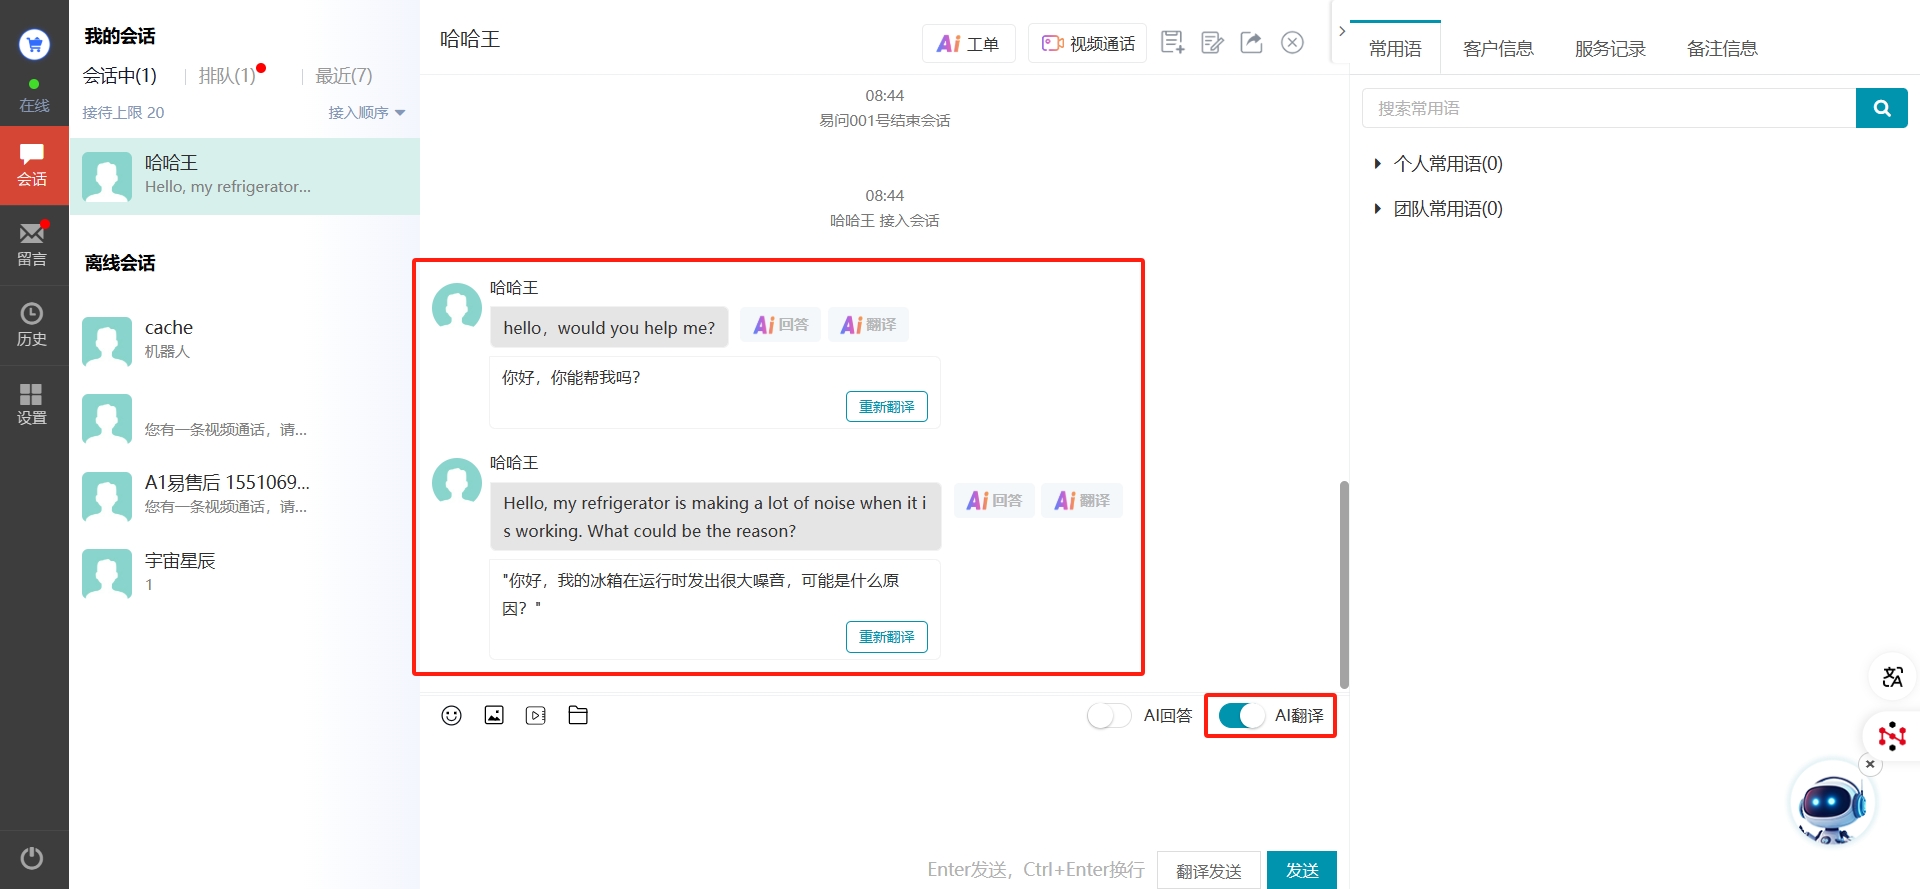The width and height of the screenshot is (1920, 889).
Task: Start a 视频通话 video call
Action: [x=1088, y=44]
